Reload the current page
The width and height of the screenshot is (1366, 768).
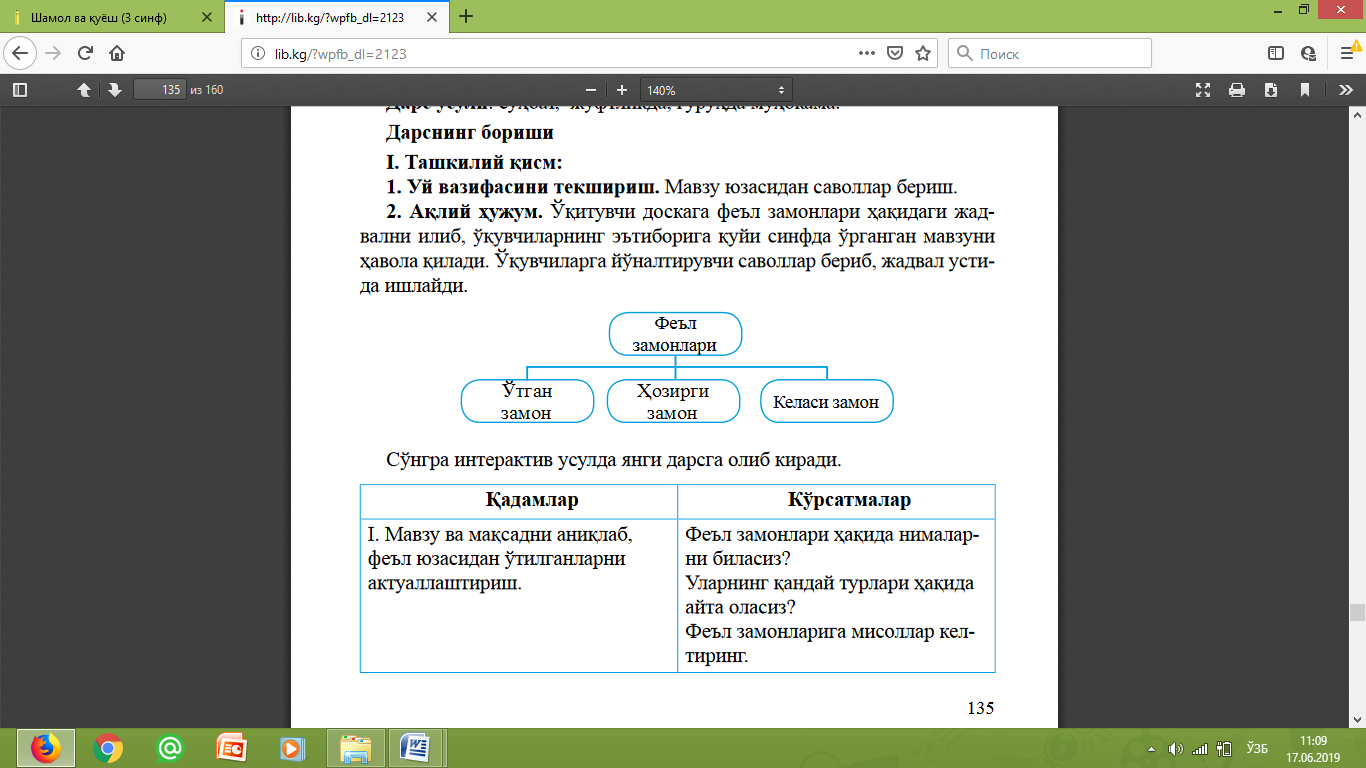[x=85, y=53]
